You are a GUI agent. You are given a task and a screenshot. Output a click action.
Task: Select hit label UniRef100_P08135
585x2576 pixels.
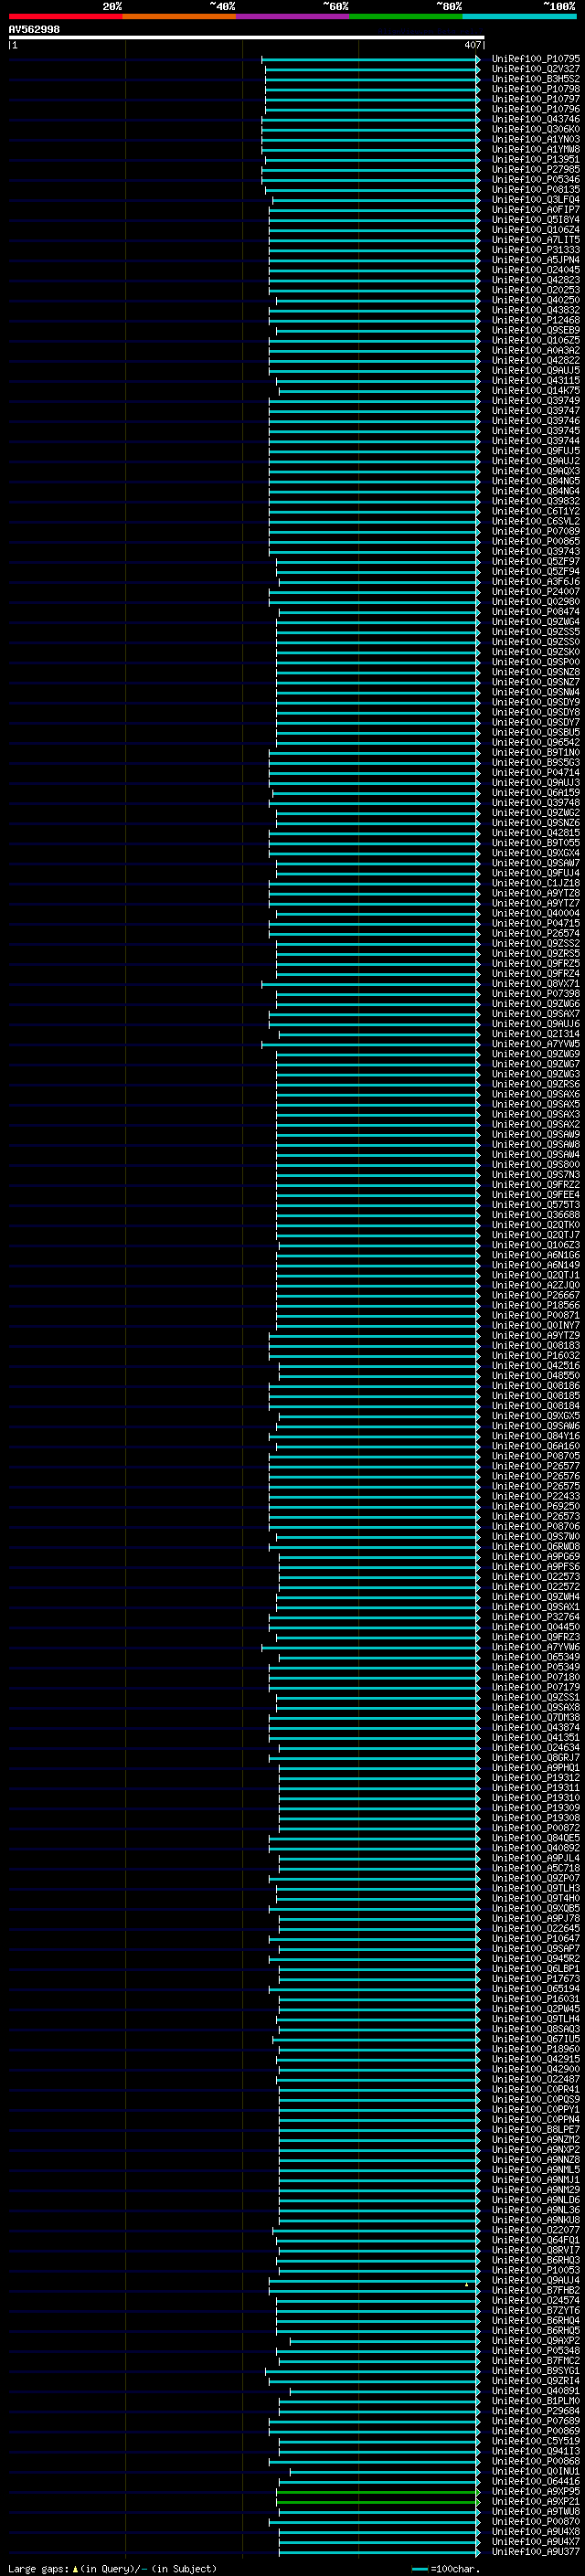[x=536, y=189]
